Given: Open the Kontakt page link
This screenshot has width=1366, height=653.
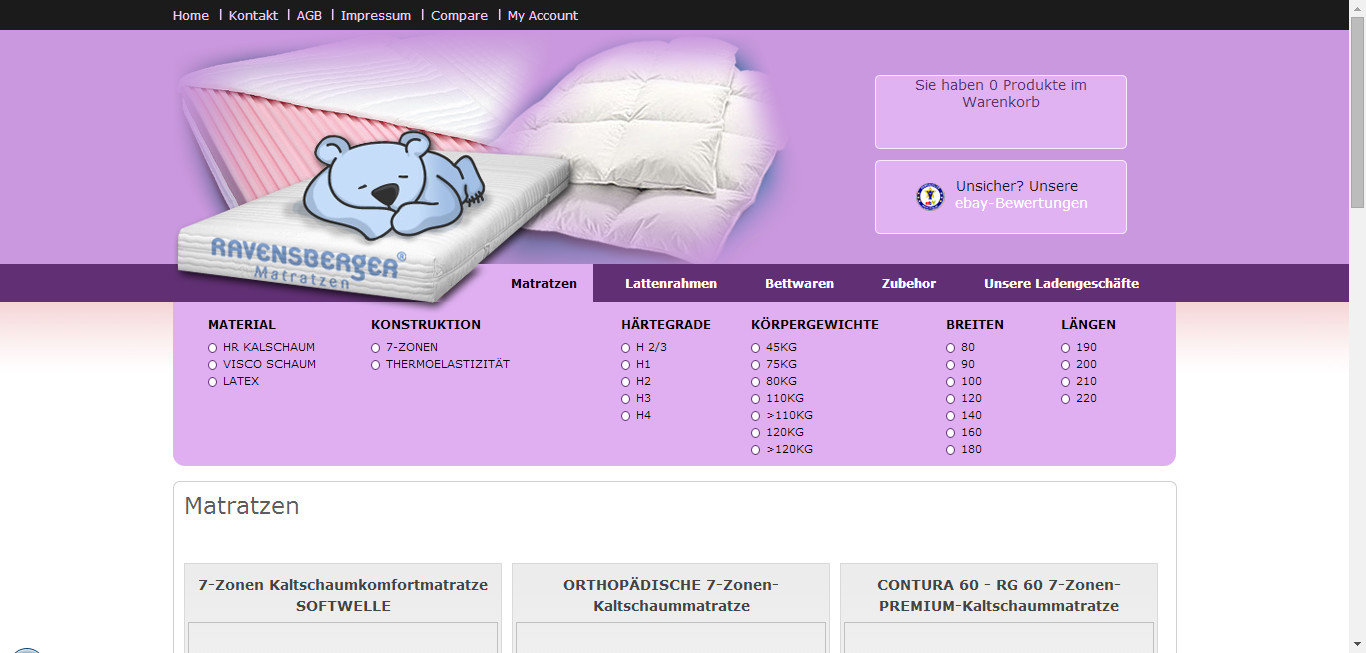Looking at the screenshot, I should pos(253,15).
